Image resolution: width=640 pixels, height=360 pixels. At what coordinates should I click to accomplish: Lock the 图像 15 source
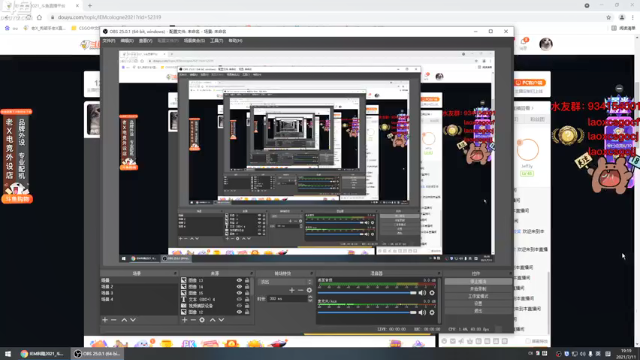(x=247, y=293)
